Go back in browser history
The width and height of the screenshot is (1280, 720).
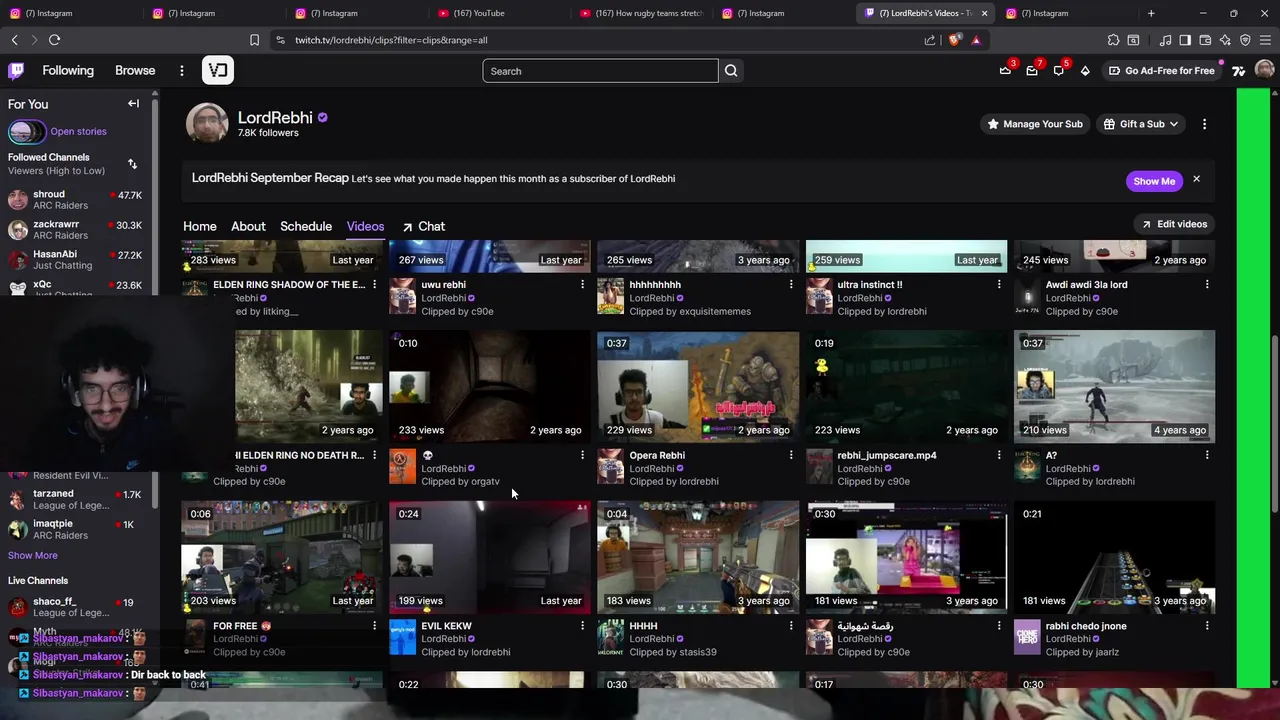(14, 40)
